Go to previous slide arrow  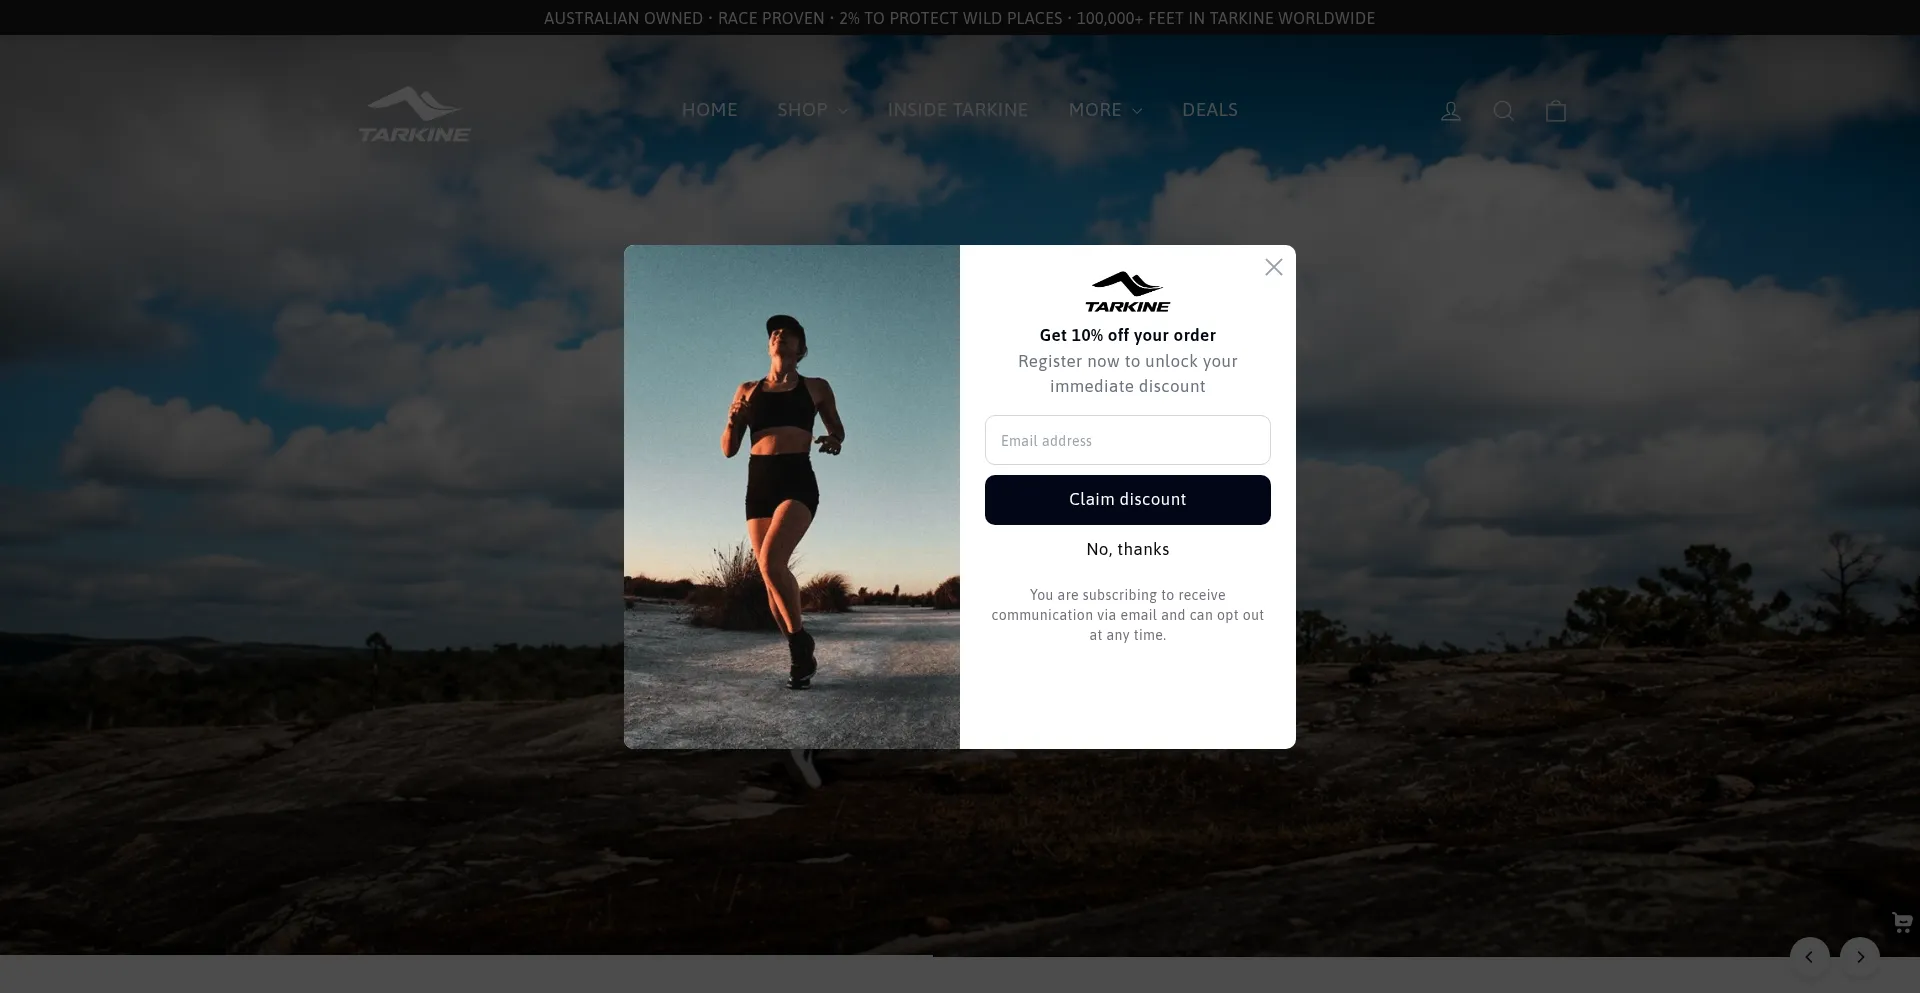coord(1809,957)
